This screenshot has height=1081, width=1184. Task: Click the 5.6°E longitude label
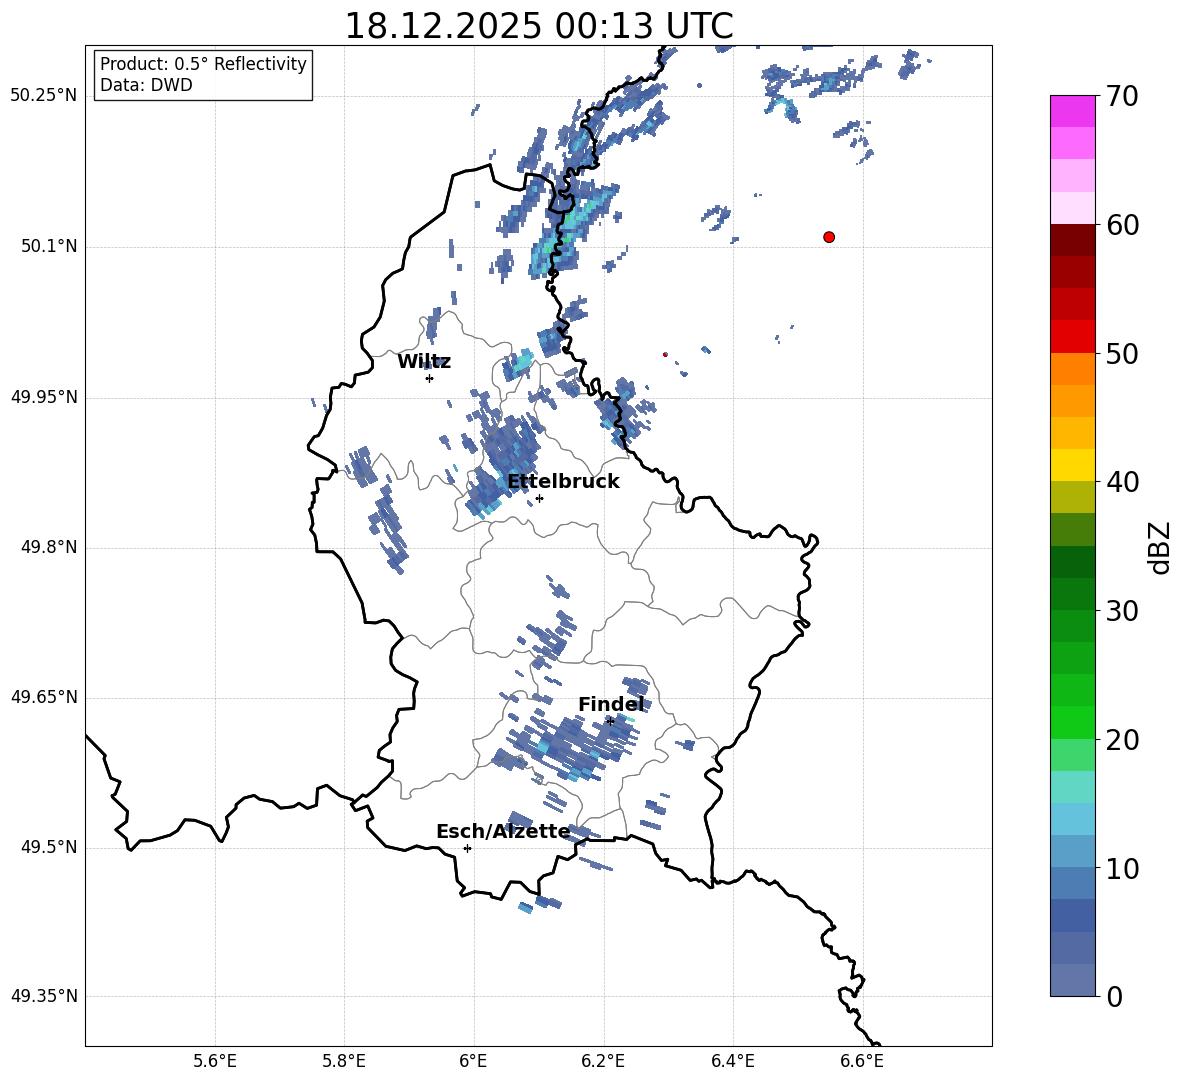[x=215, y=1061]
